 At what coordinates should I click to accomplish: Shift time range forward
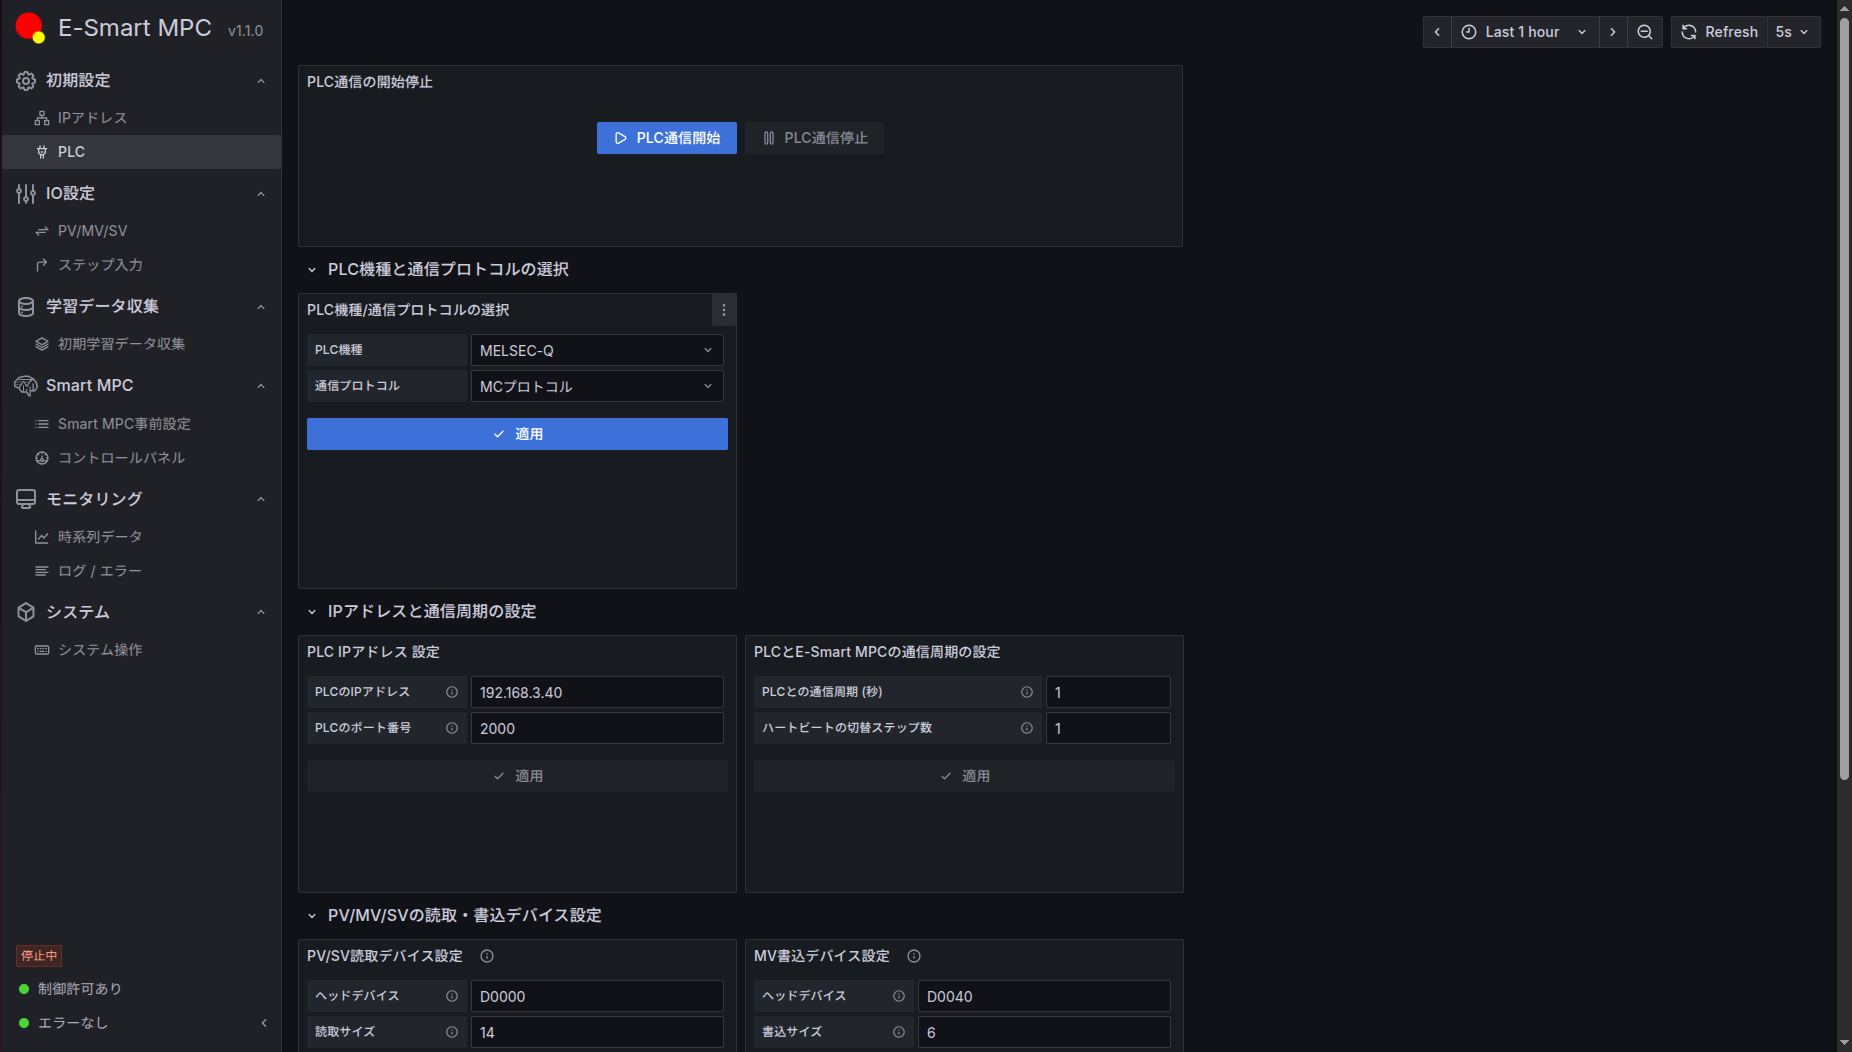[1613, 32]
